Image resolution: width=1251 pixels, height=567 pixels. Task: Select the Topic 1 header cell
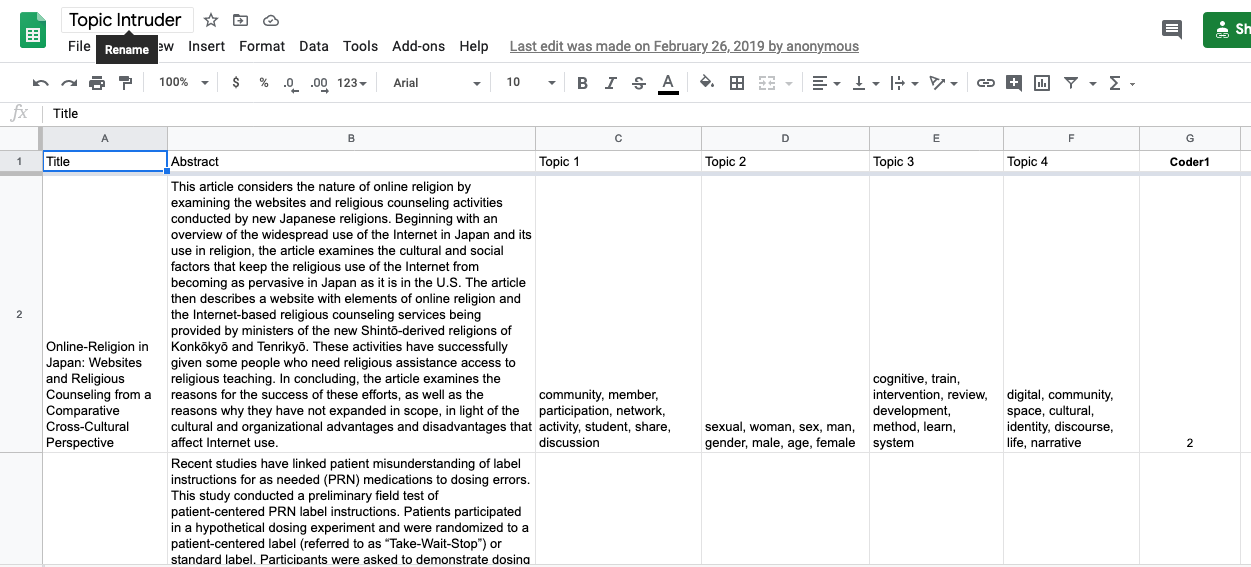click(618, 161)
